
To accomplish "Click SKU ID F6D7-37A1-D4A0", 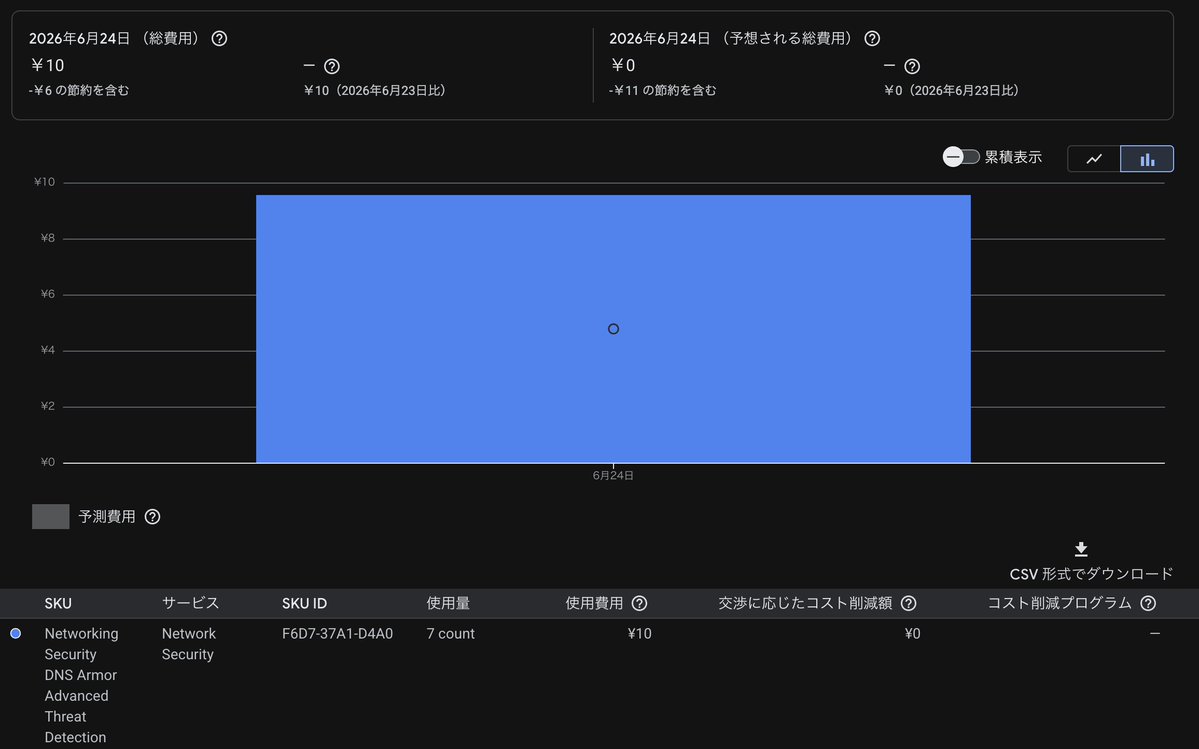I will click(337, 634).
